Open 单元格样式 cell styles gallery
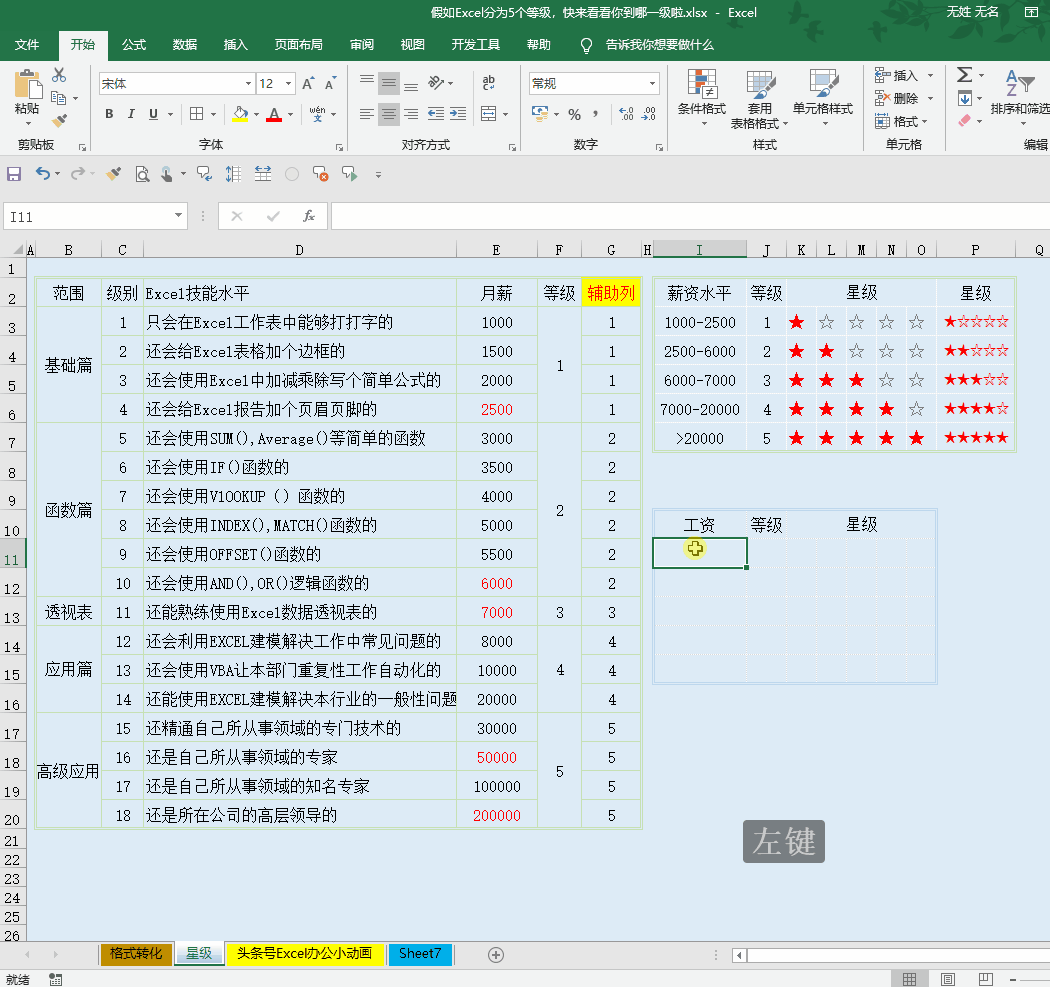Image resolution: width=1050 pixels, height=987 pixels. [822, 98]
